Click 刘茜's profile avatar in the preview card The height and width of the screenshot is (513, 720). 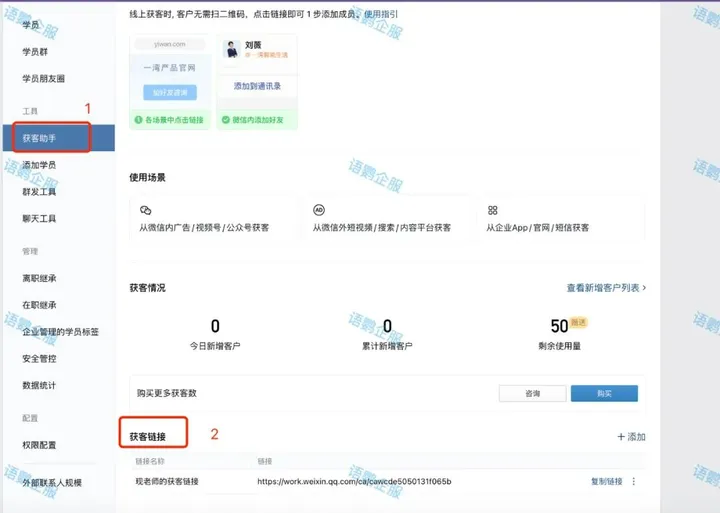232,48
